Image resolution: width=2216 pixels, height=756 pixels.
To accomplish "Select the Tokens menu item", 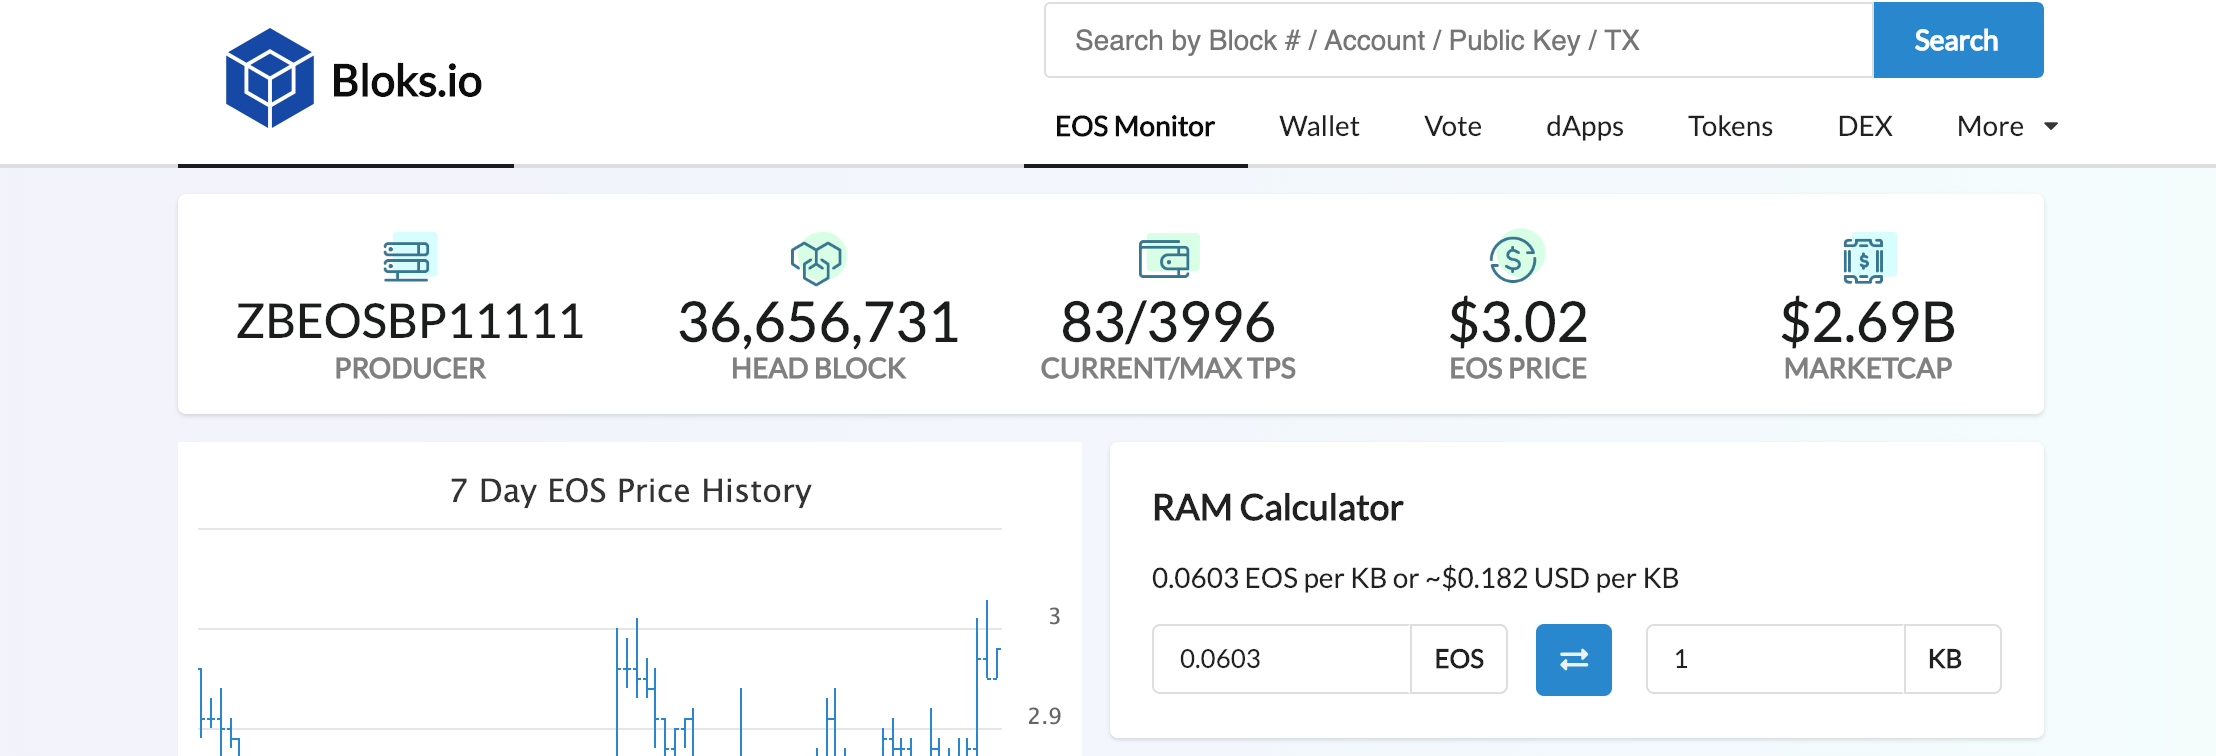I will (1730, 126).
